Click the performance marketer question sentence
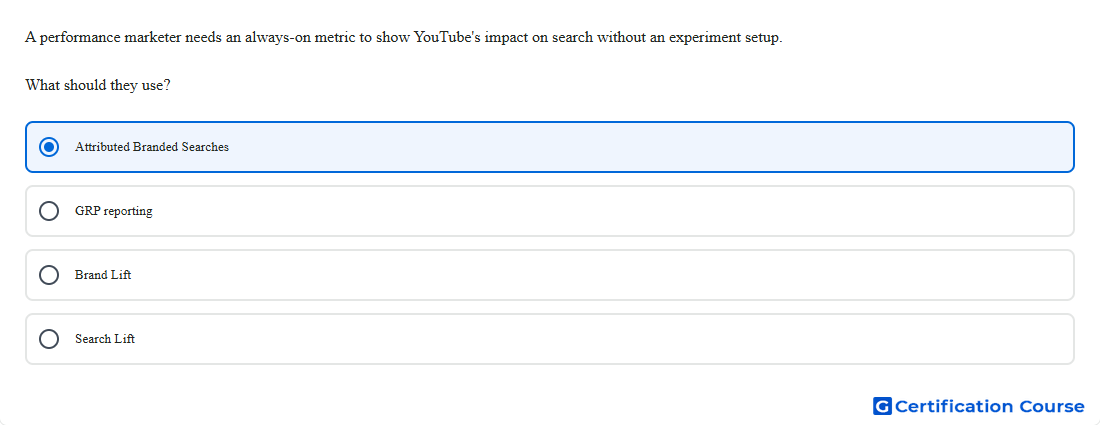The image size is (1100, 425). (x=403, y=38)
